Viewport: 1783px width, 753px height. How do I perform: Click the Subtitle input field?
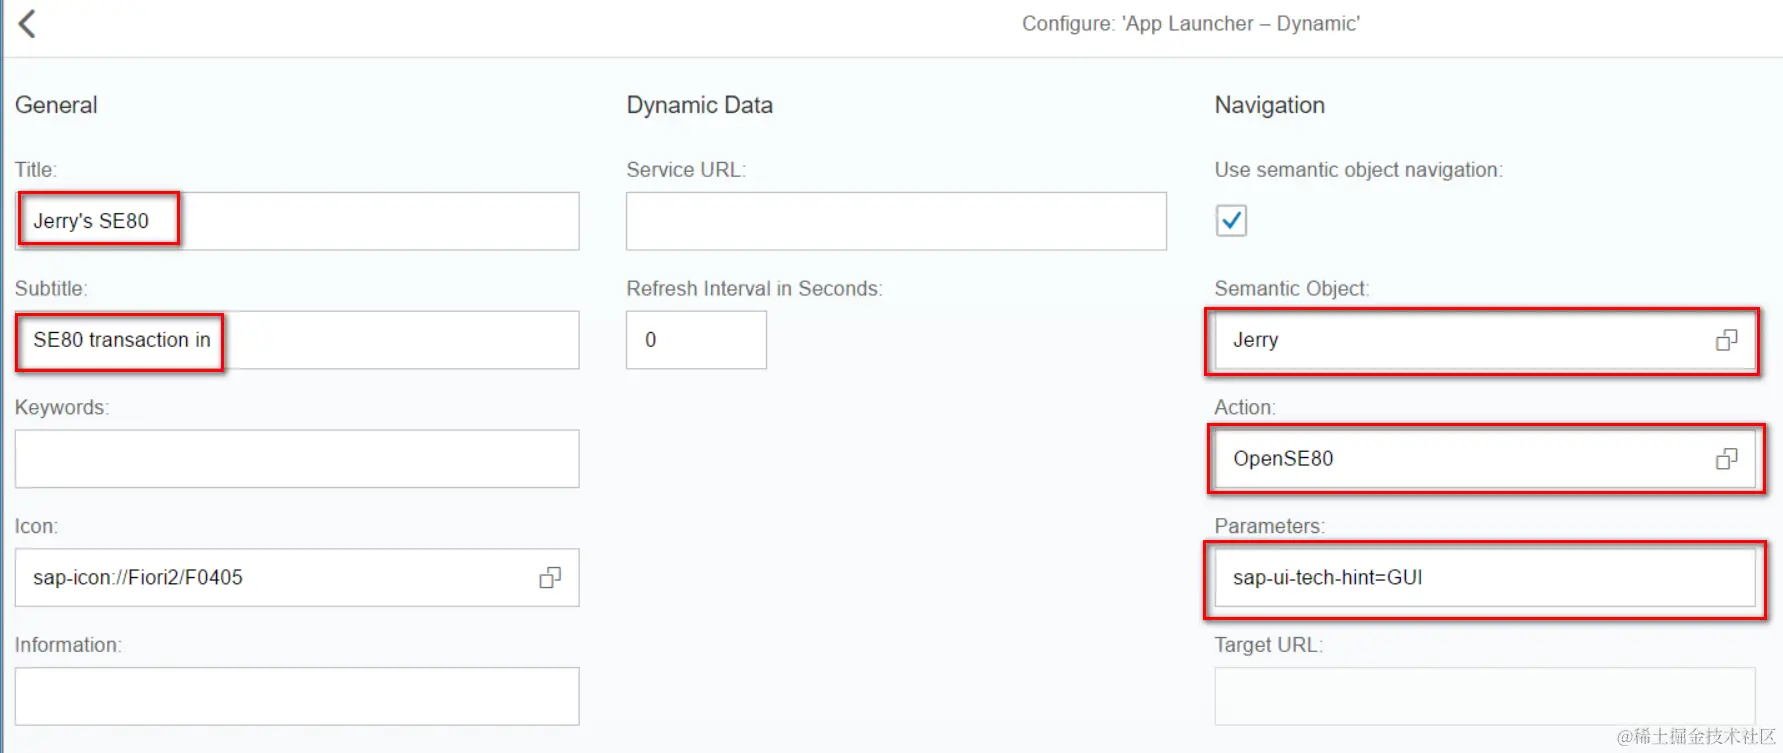[x=297, y=340]
